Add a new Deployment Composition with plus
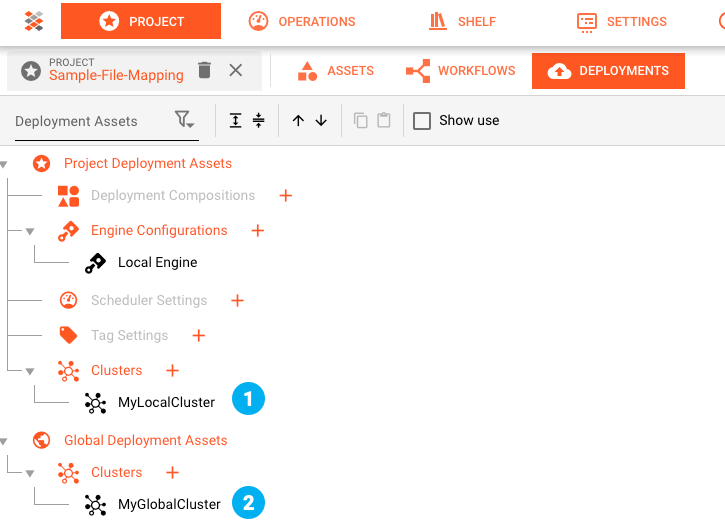 (286, 195)
